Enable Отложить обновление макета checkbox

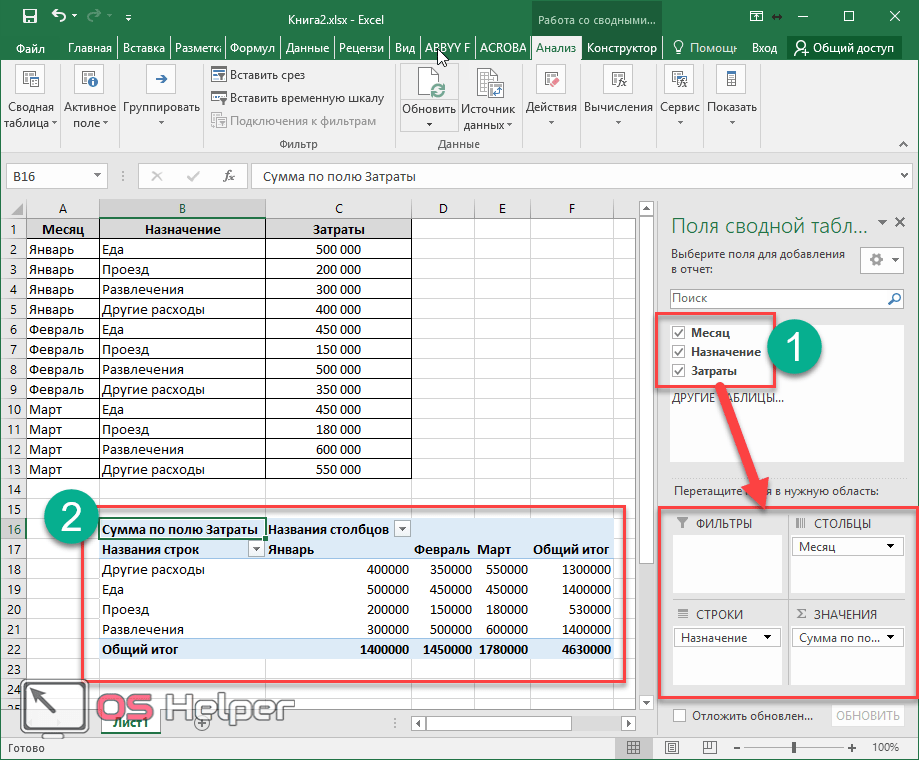[x=680, y=716]
